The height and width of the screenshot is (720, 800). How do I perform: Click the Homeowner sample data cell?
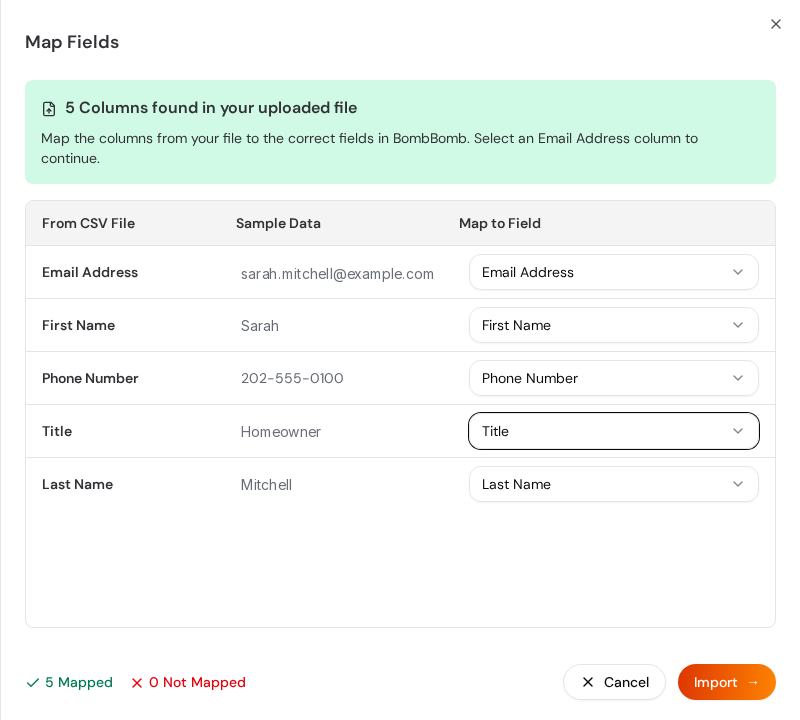[281, 432]
